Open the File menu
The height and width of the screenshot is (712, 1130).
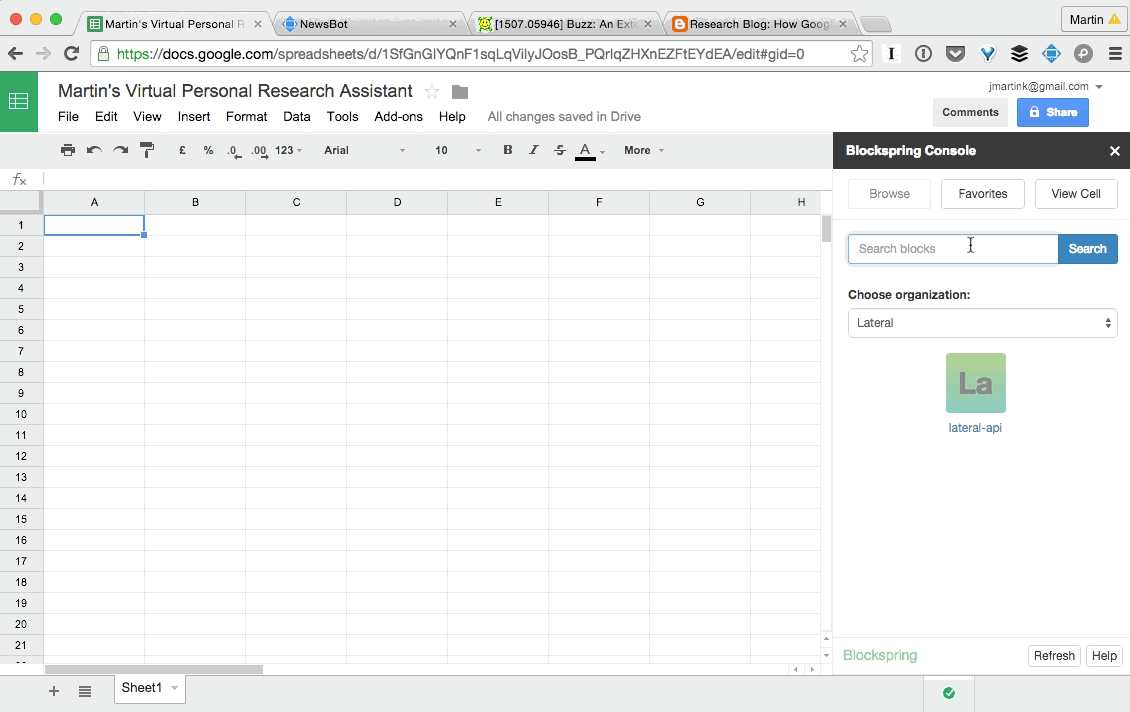[x=68, y=117]
